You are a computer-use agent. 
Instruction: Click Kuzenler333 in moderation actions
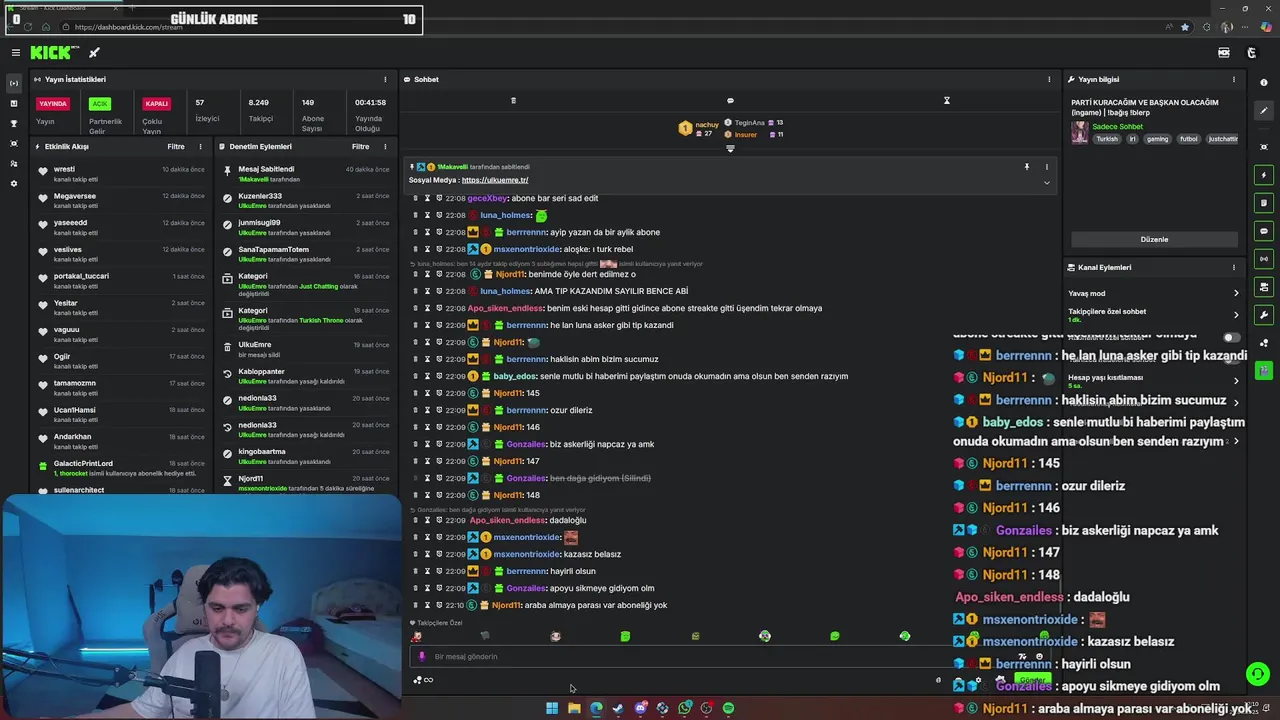[260, 196]
